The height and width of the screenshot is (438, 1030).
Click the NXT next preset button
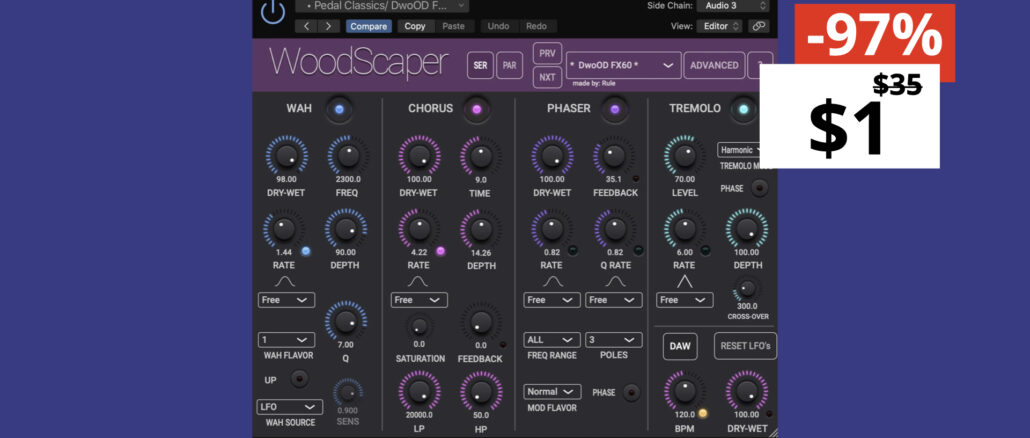(547, 77)
